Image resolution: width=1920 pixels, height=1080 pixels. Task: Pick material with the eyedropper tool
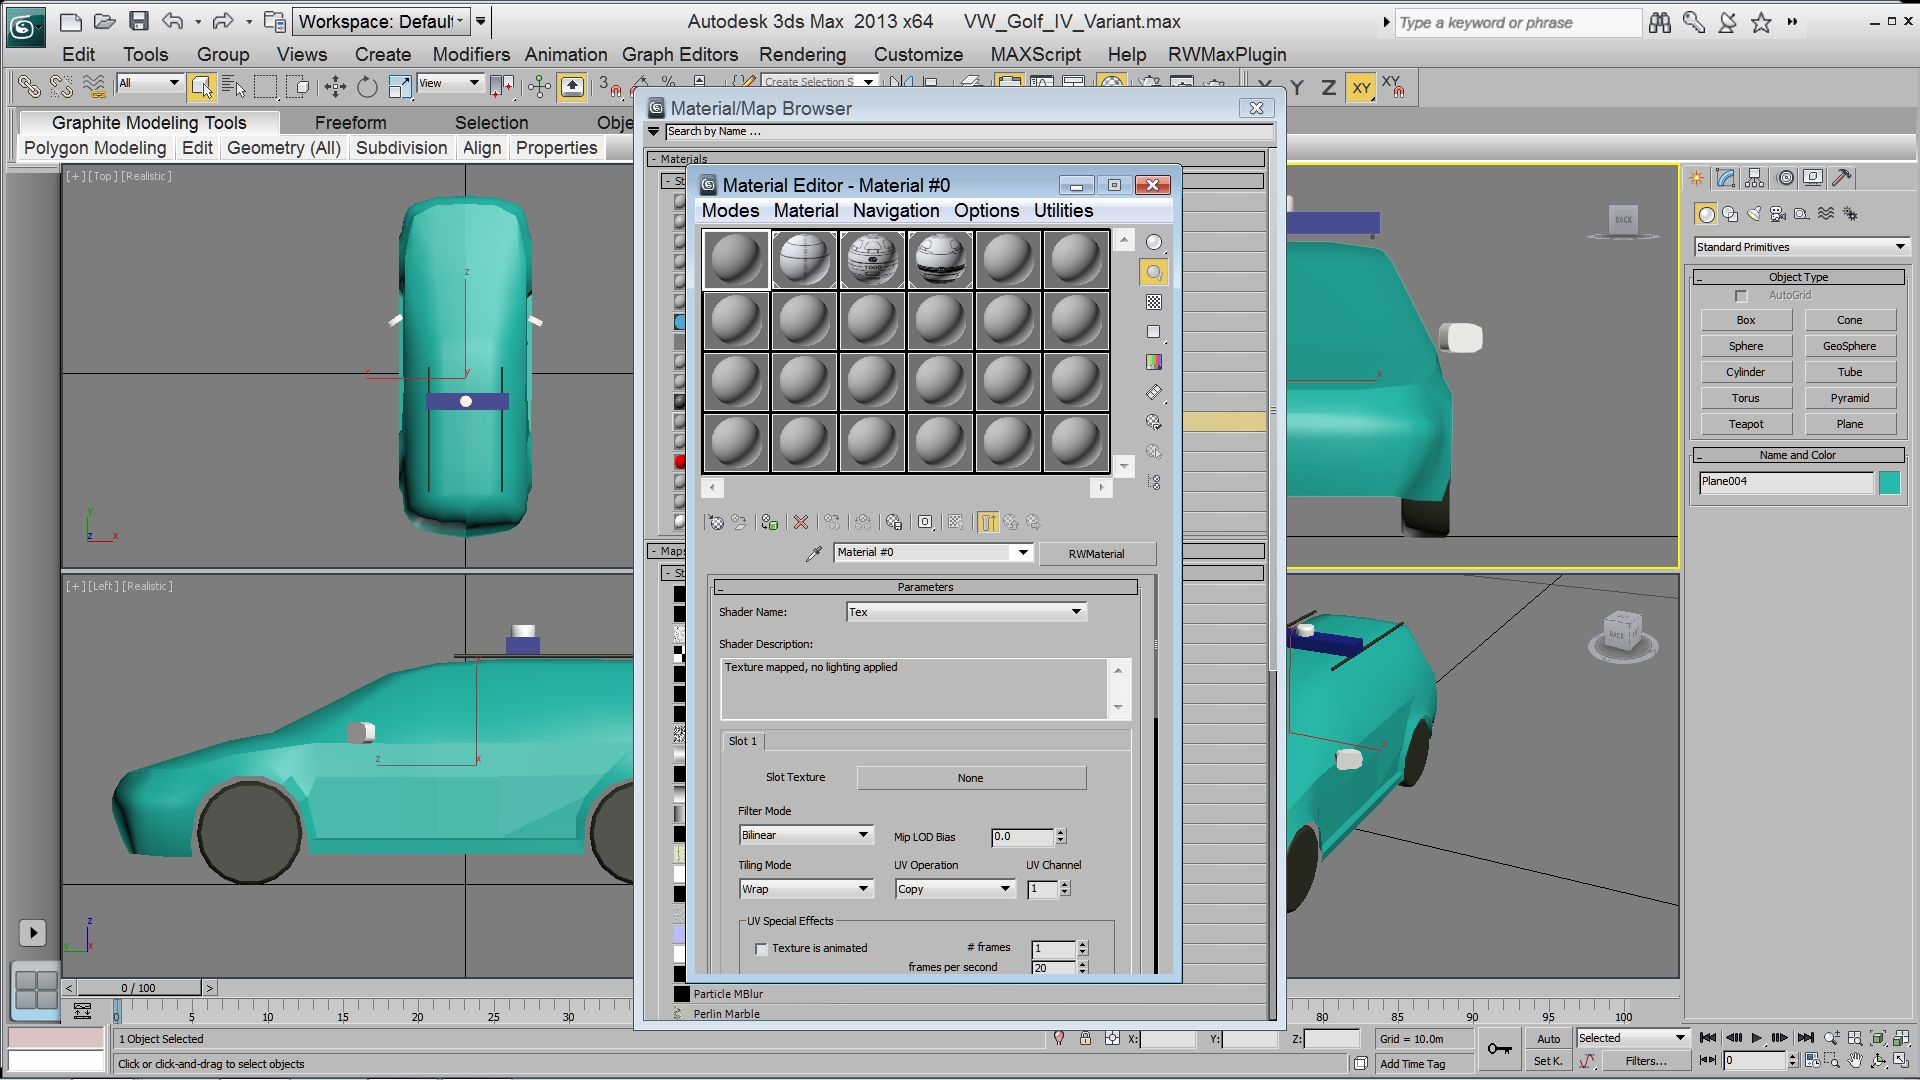point(814,553)
